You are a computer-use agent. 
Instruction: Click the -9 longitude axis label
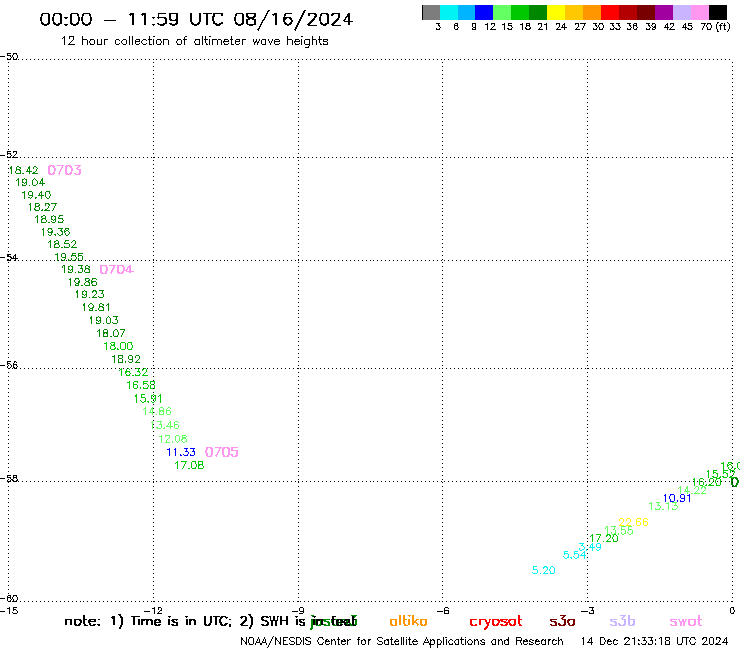coord(298,611)
